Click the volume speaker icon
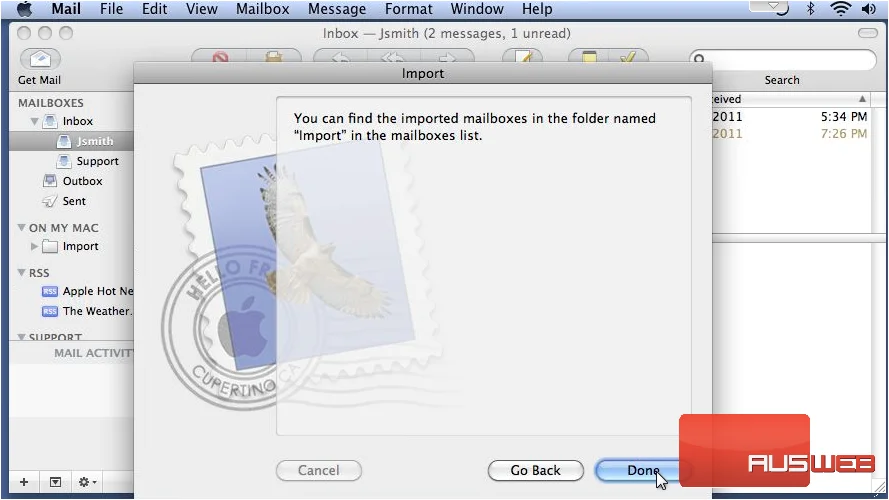889x500 pixels. coord(869,9)
